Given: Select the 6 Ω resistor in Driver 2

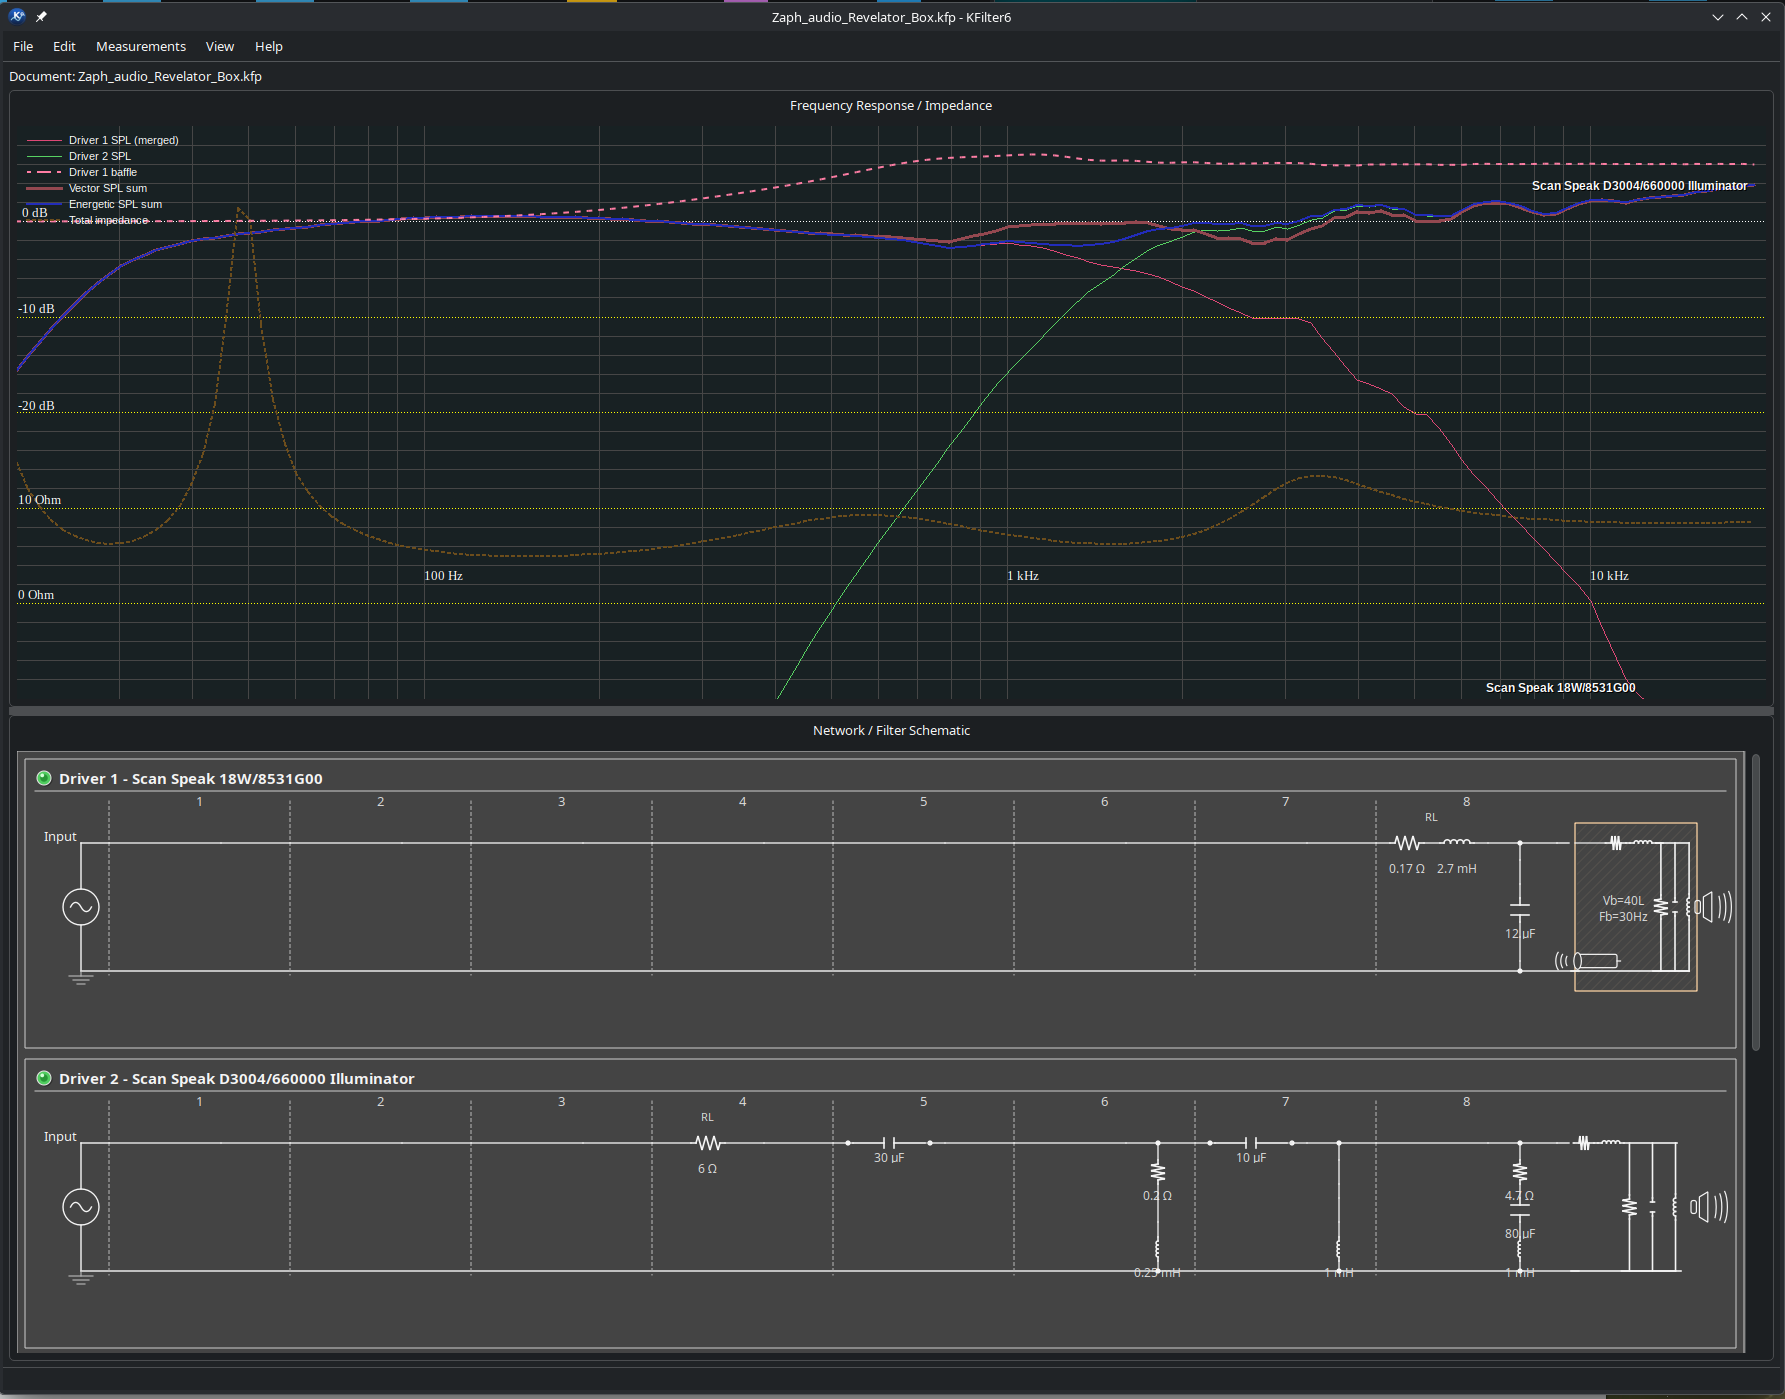Looking at the screenshot, I should pyautogui.click(x=708, y=1143).
